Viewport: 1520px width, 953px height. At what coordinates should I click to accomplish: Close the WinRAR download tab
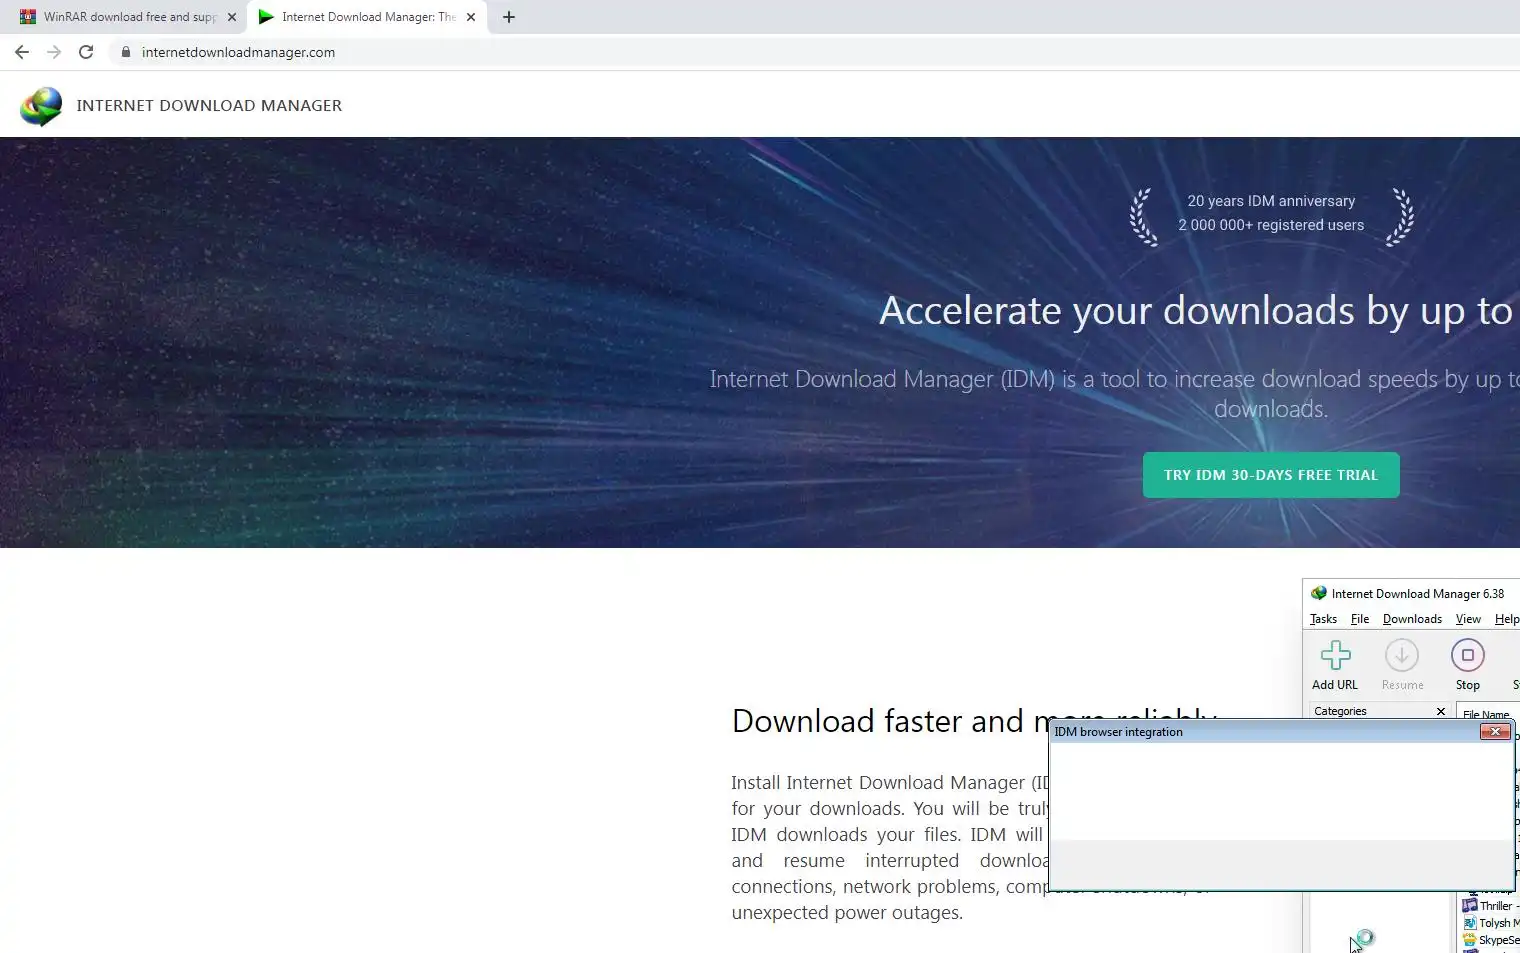(x=232, y=17)
